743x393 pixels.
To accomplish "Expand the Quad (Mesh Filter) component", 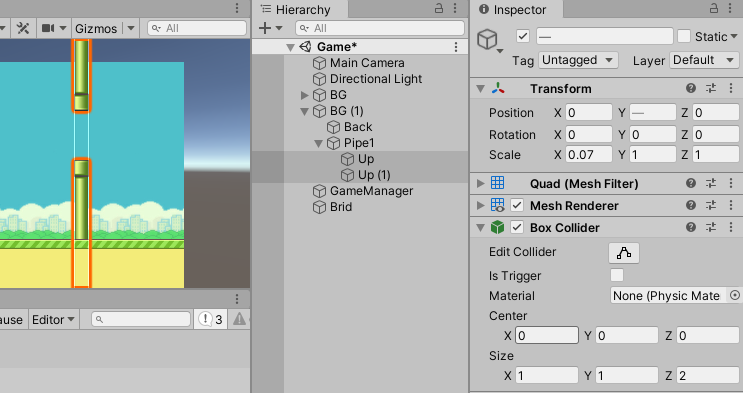I will pos(480,183).
